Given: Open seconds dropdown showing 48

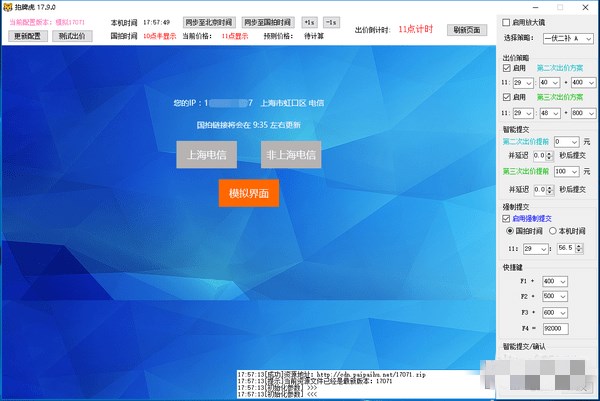Looking at the screenshot, I should [550, 113].
